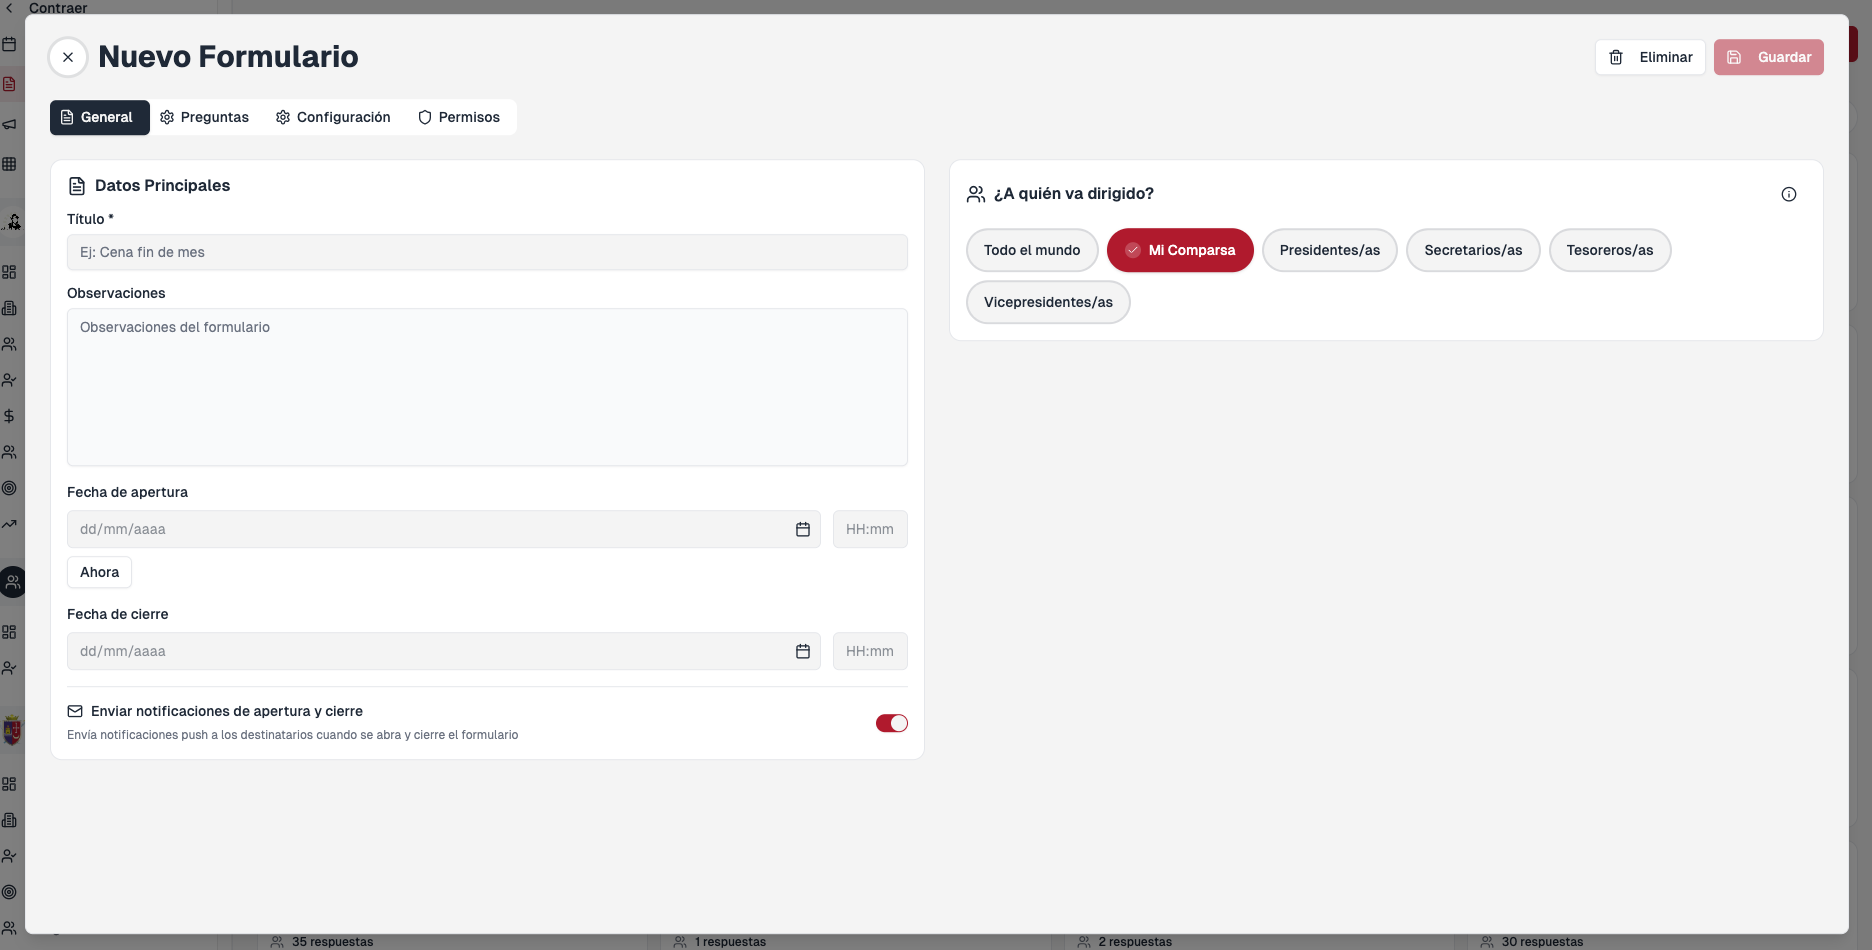Select the Presidentes/as audience chip
The height and width of the screenshot is (950, 1872).
[x=1329, y=250]
